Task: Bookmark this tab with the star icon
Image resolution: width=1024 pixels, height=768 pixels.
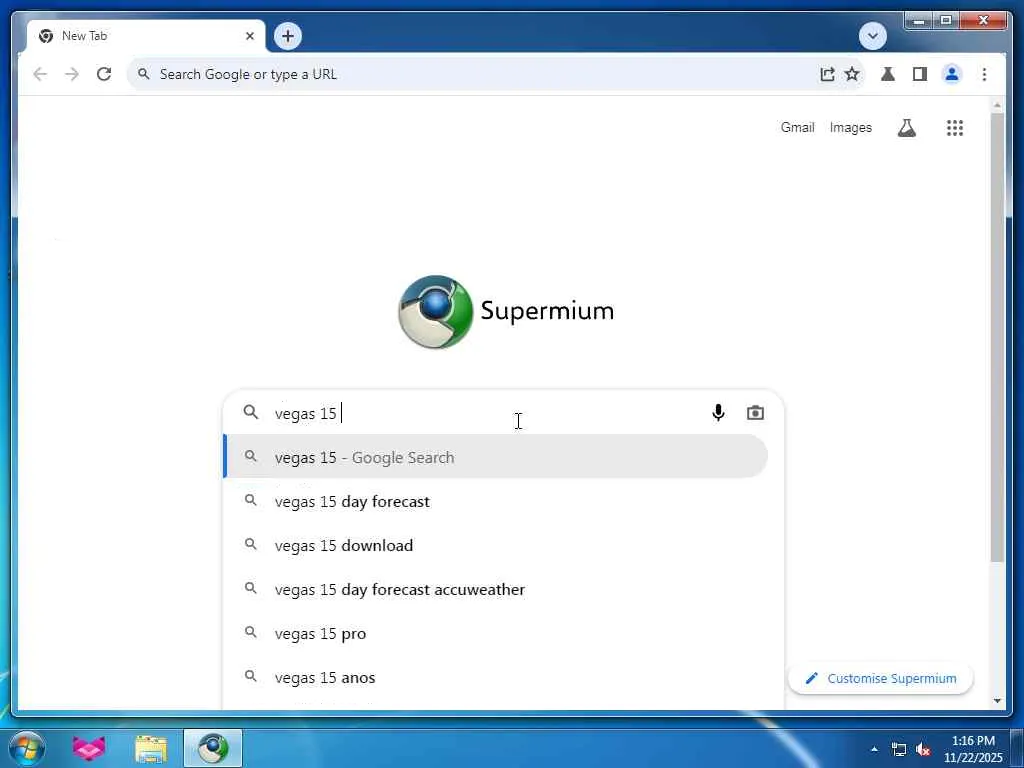Action: click(x=852, y=74)
